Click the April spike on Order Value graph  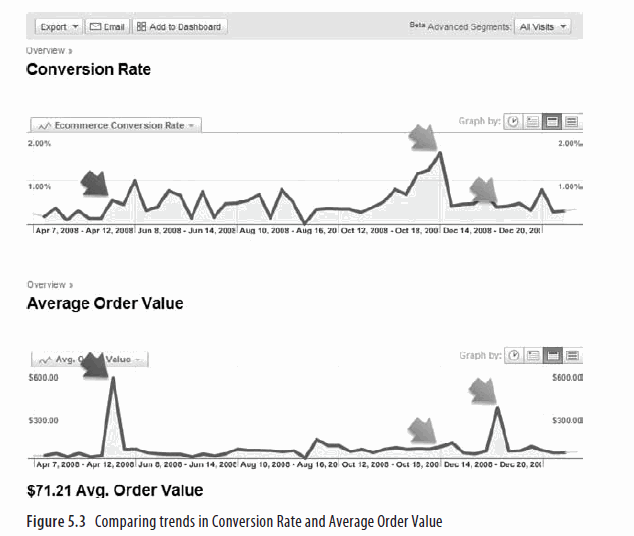click(112, 379)
